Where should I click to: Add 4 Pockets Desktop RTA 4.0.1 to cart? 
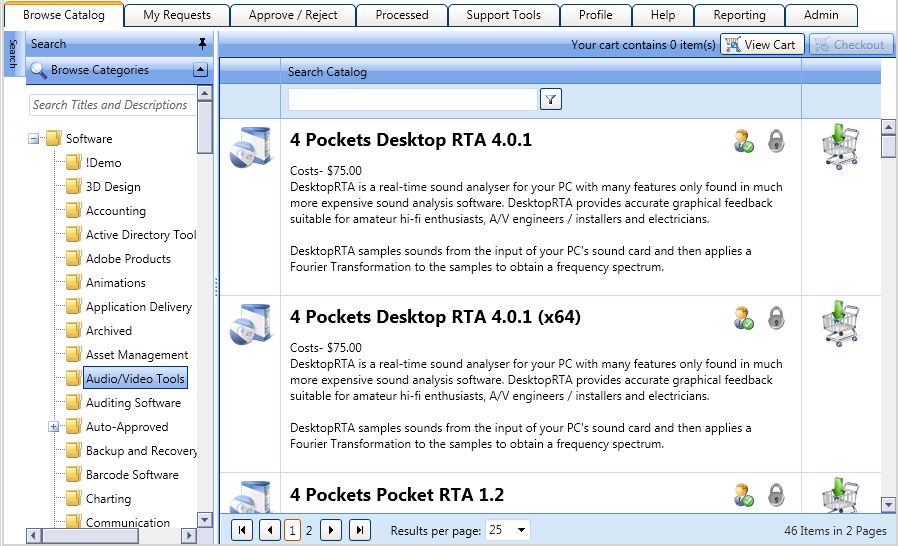point(840,146)
